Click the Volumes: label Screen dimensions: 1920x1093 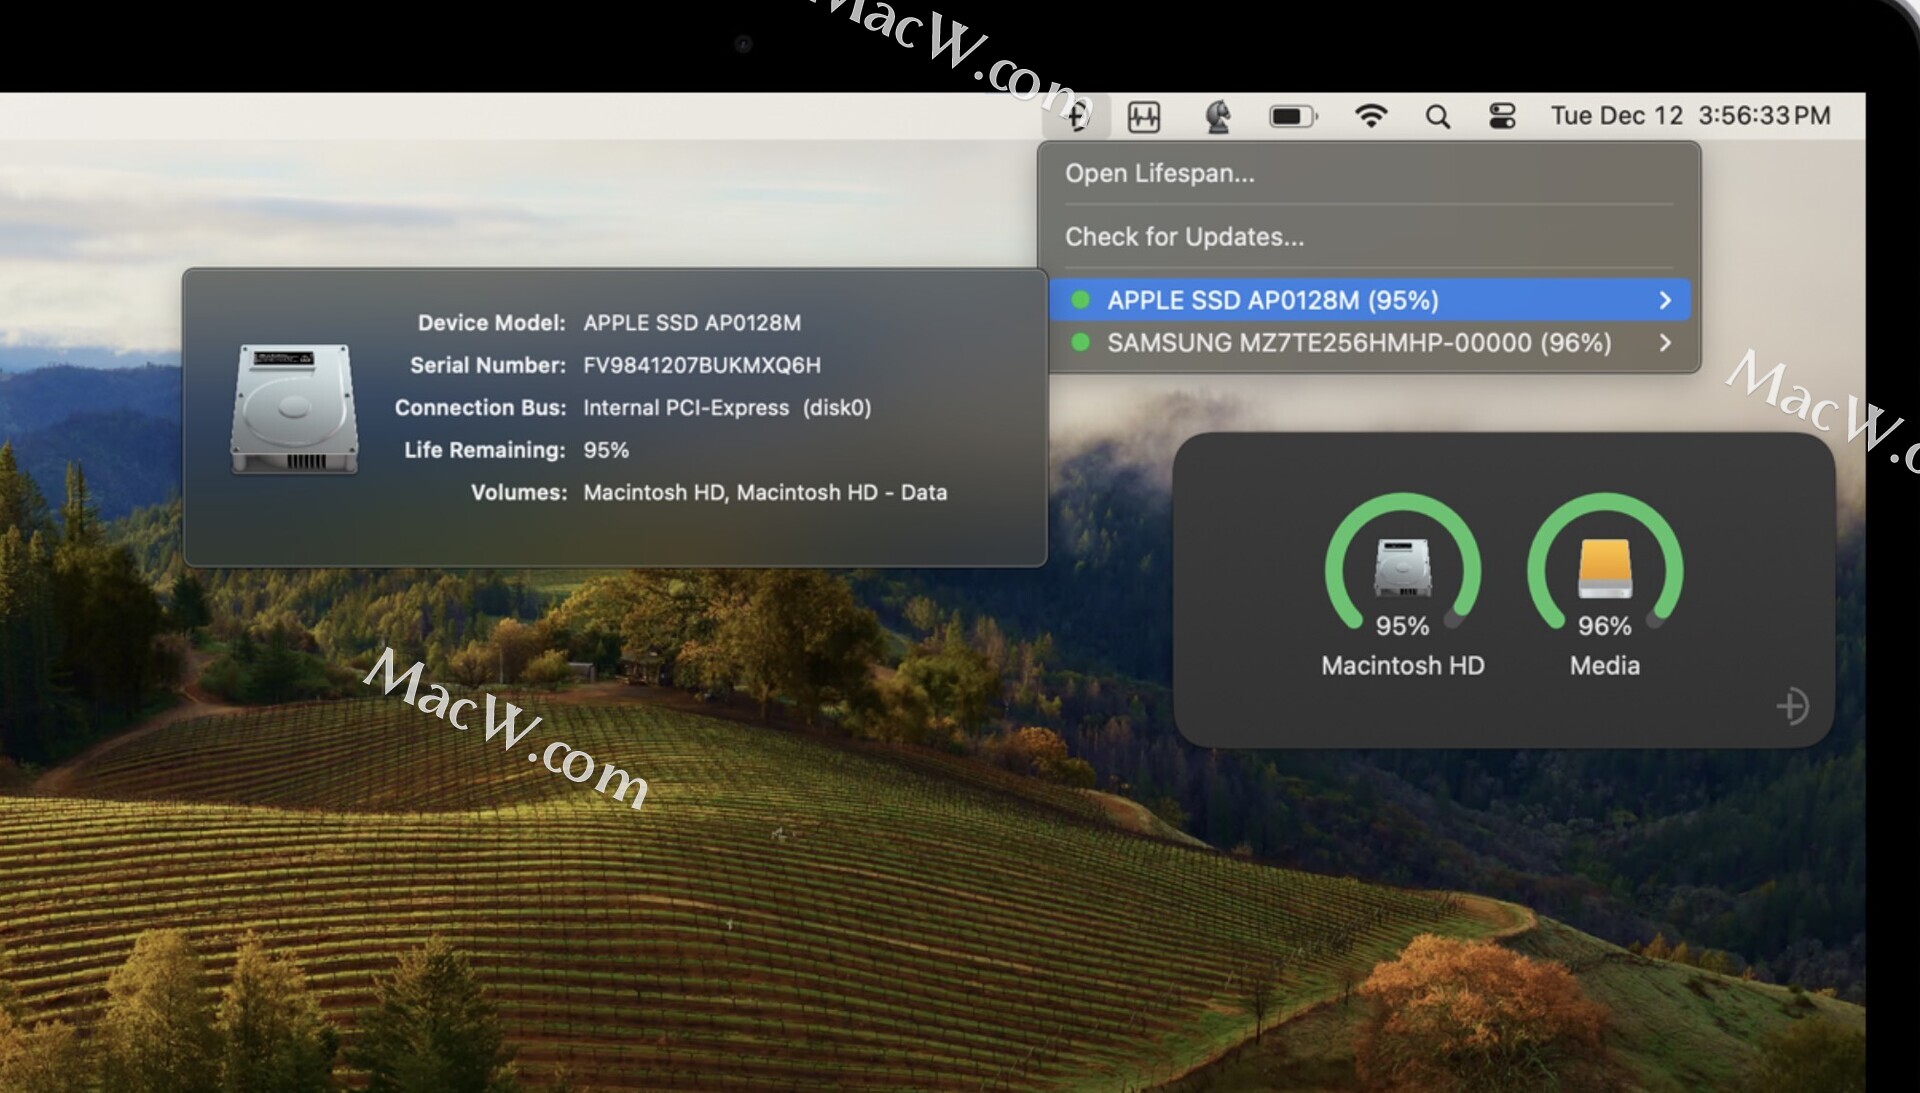click(518, 492)
